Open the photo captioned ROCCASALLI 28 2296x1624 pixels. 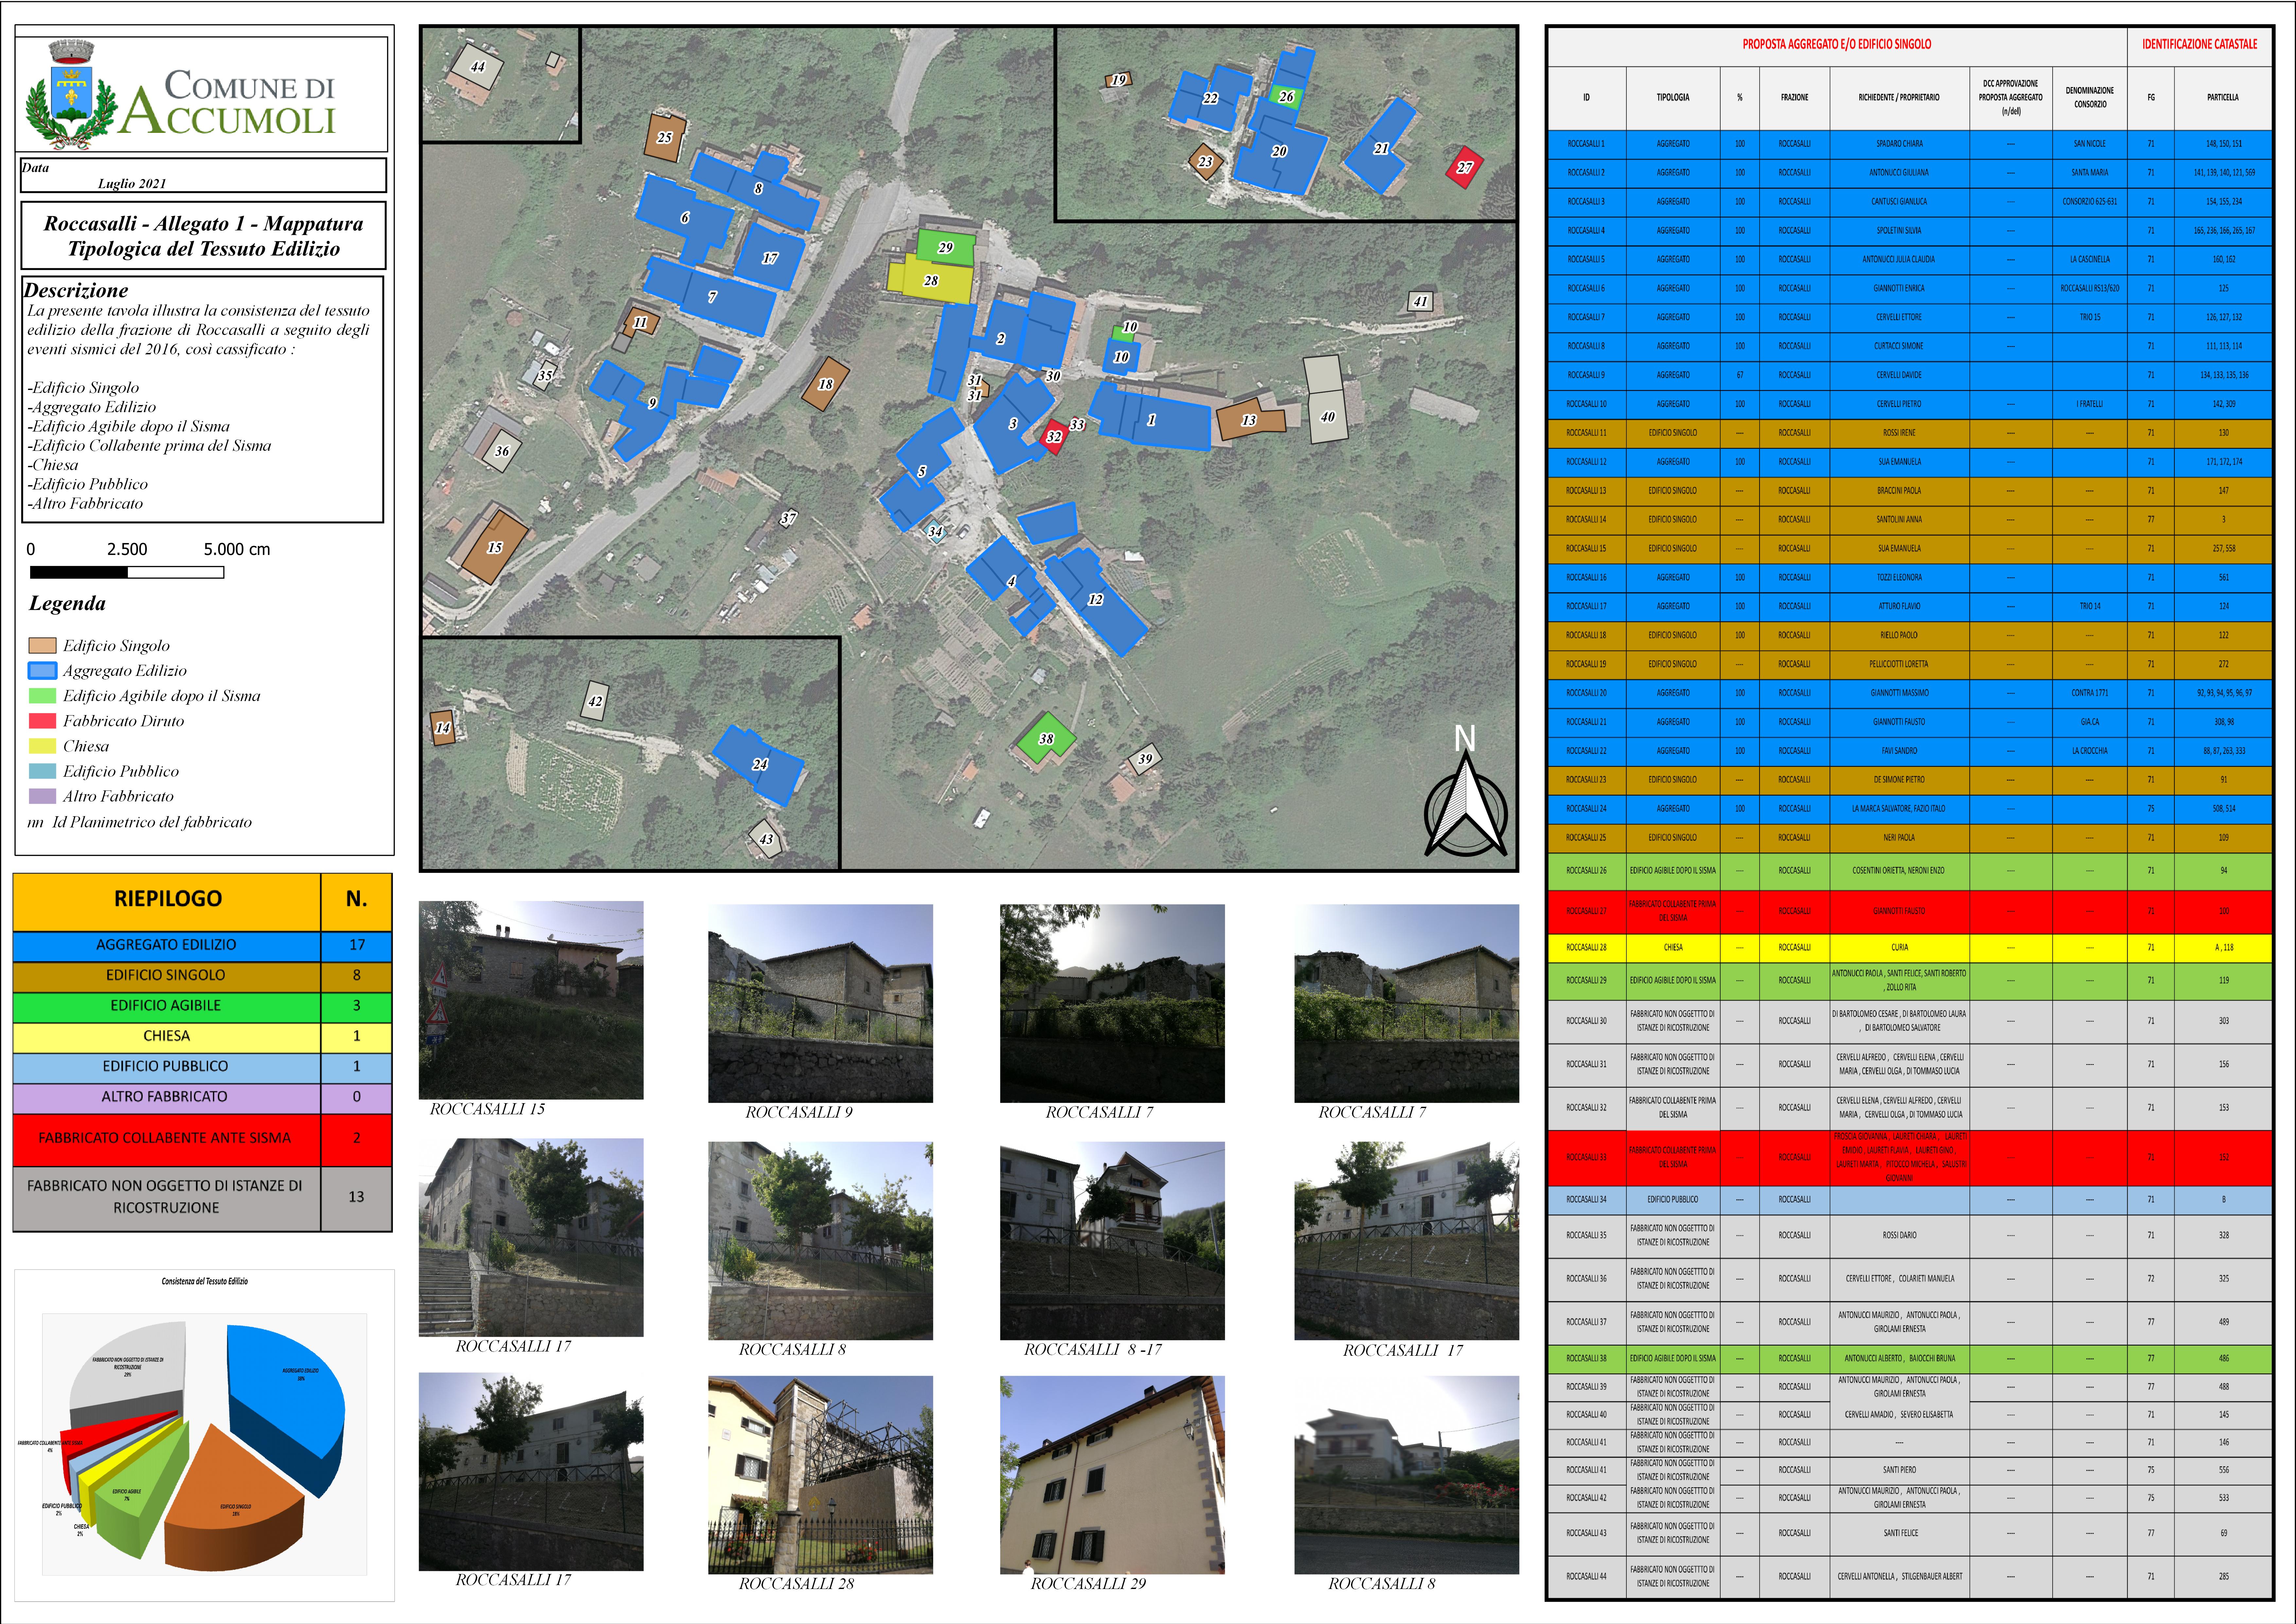click(820, 1475)
